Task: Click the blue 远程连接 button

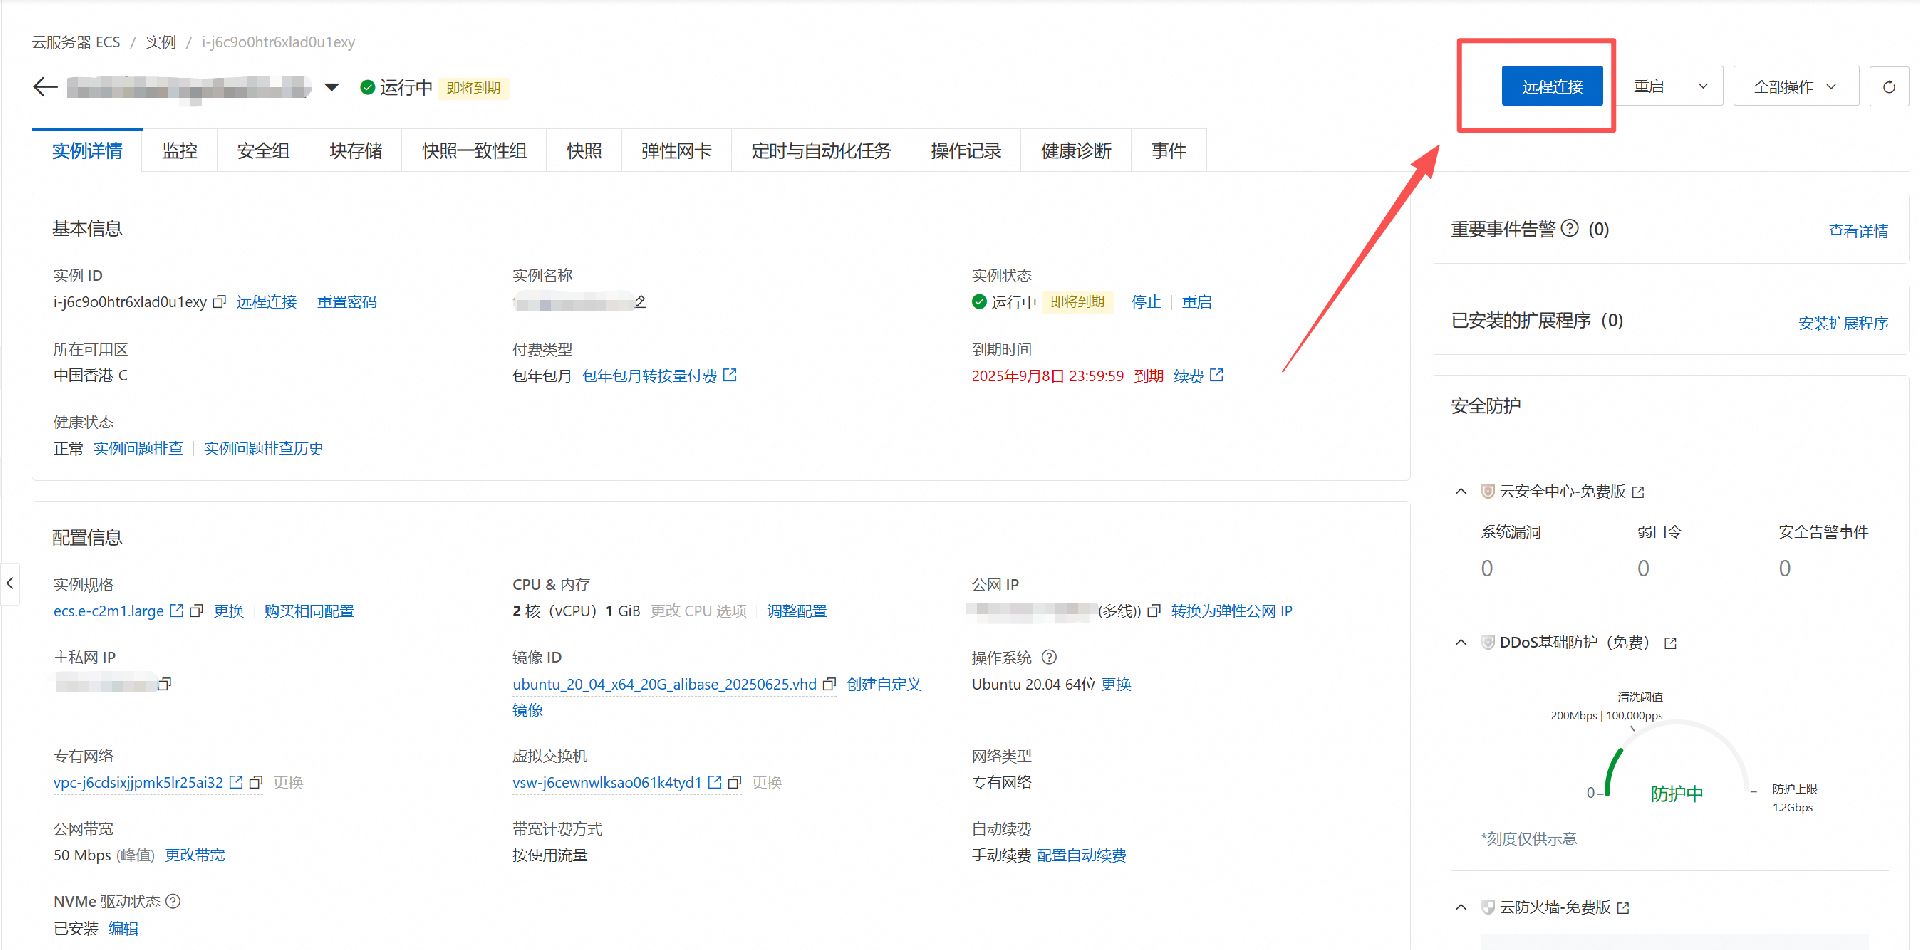Action: pos(1552,87)
